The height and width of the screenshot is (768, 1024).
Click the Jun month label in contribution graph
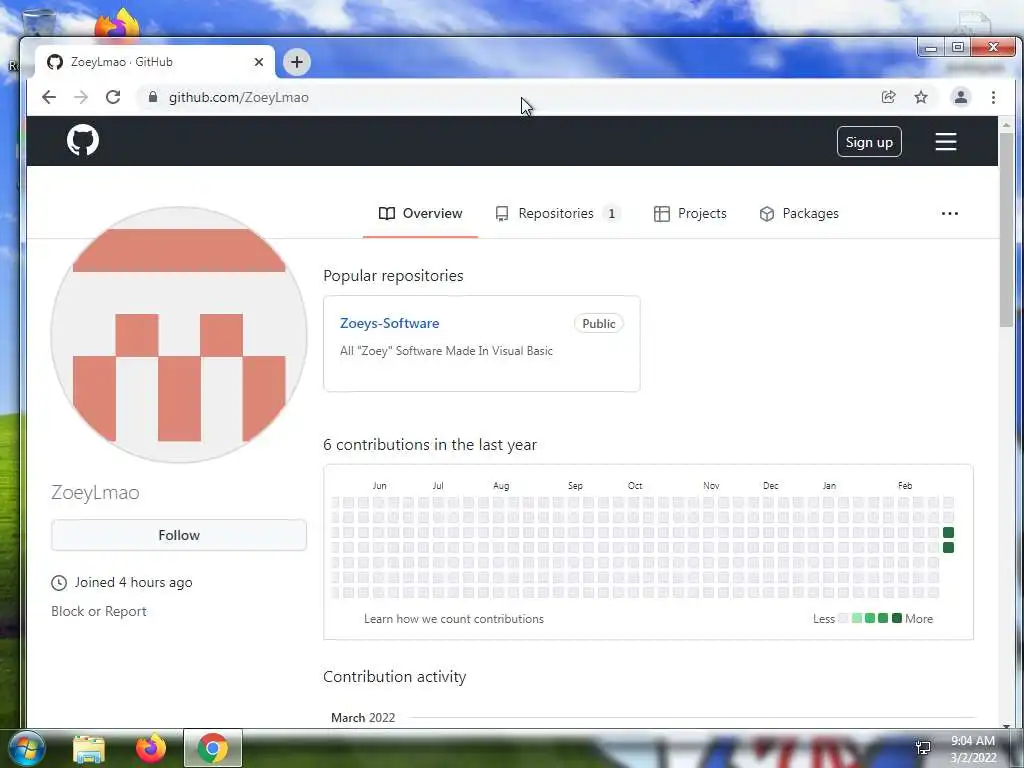pos(379,486)
